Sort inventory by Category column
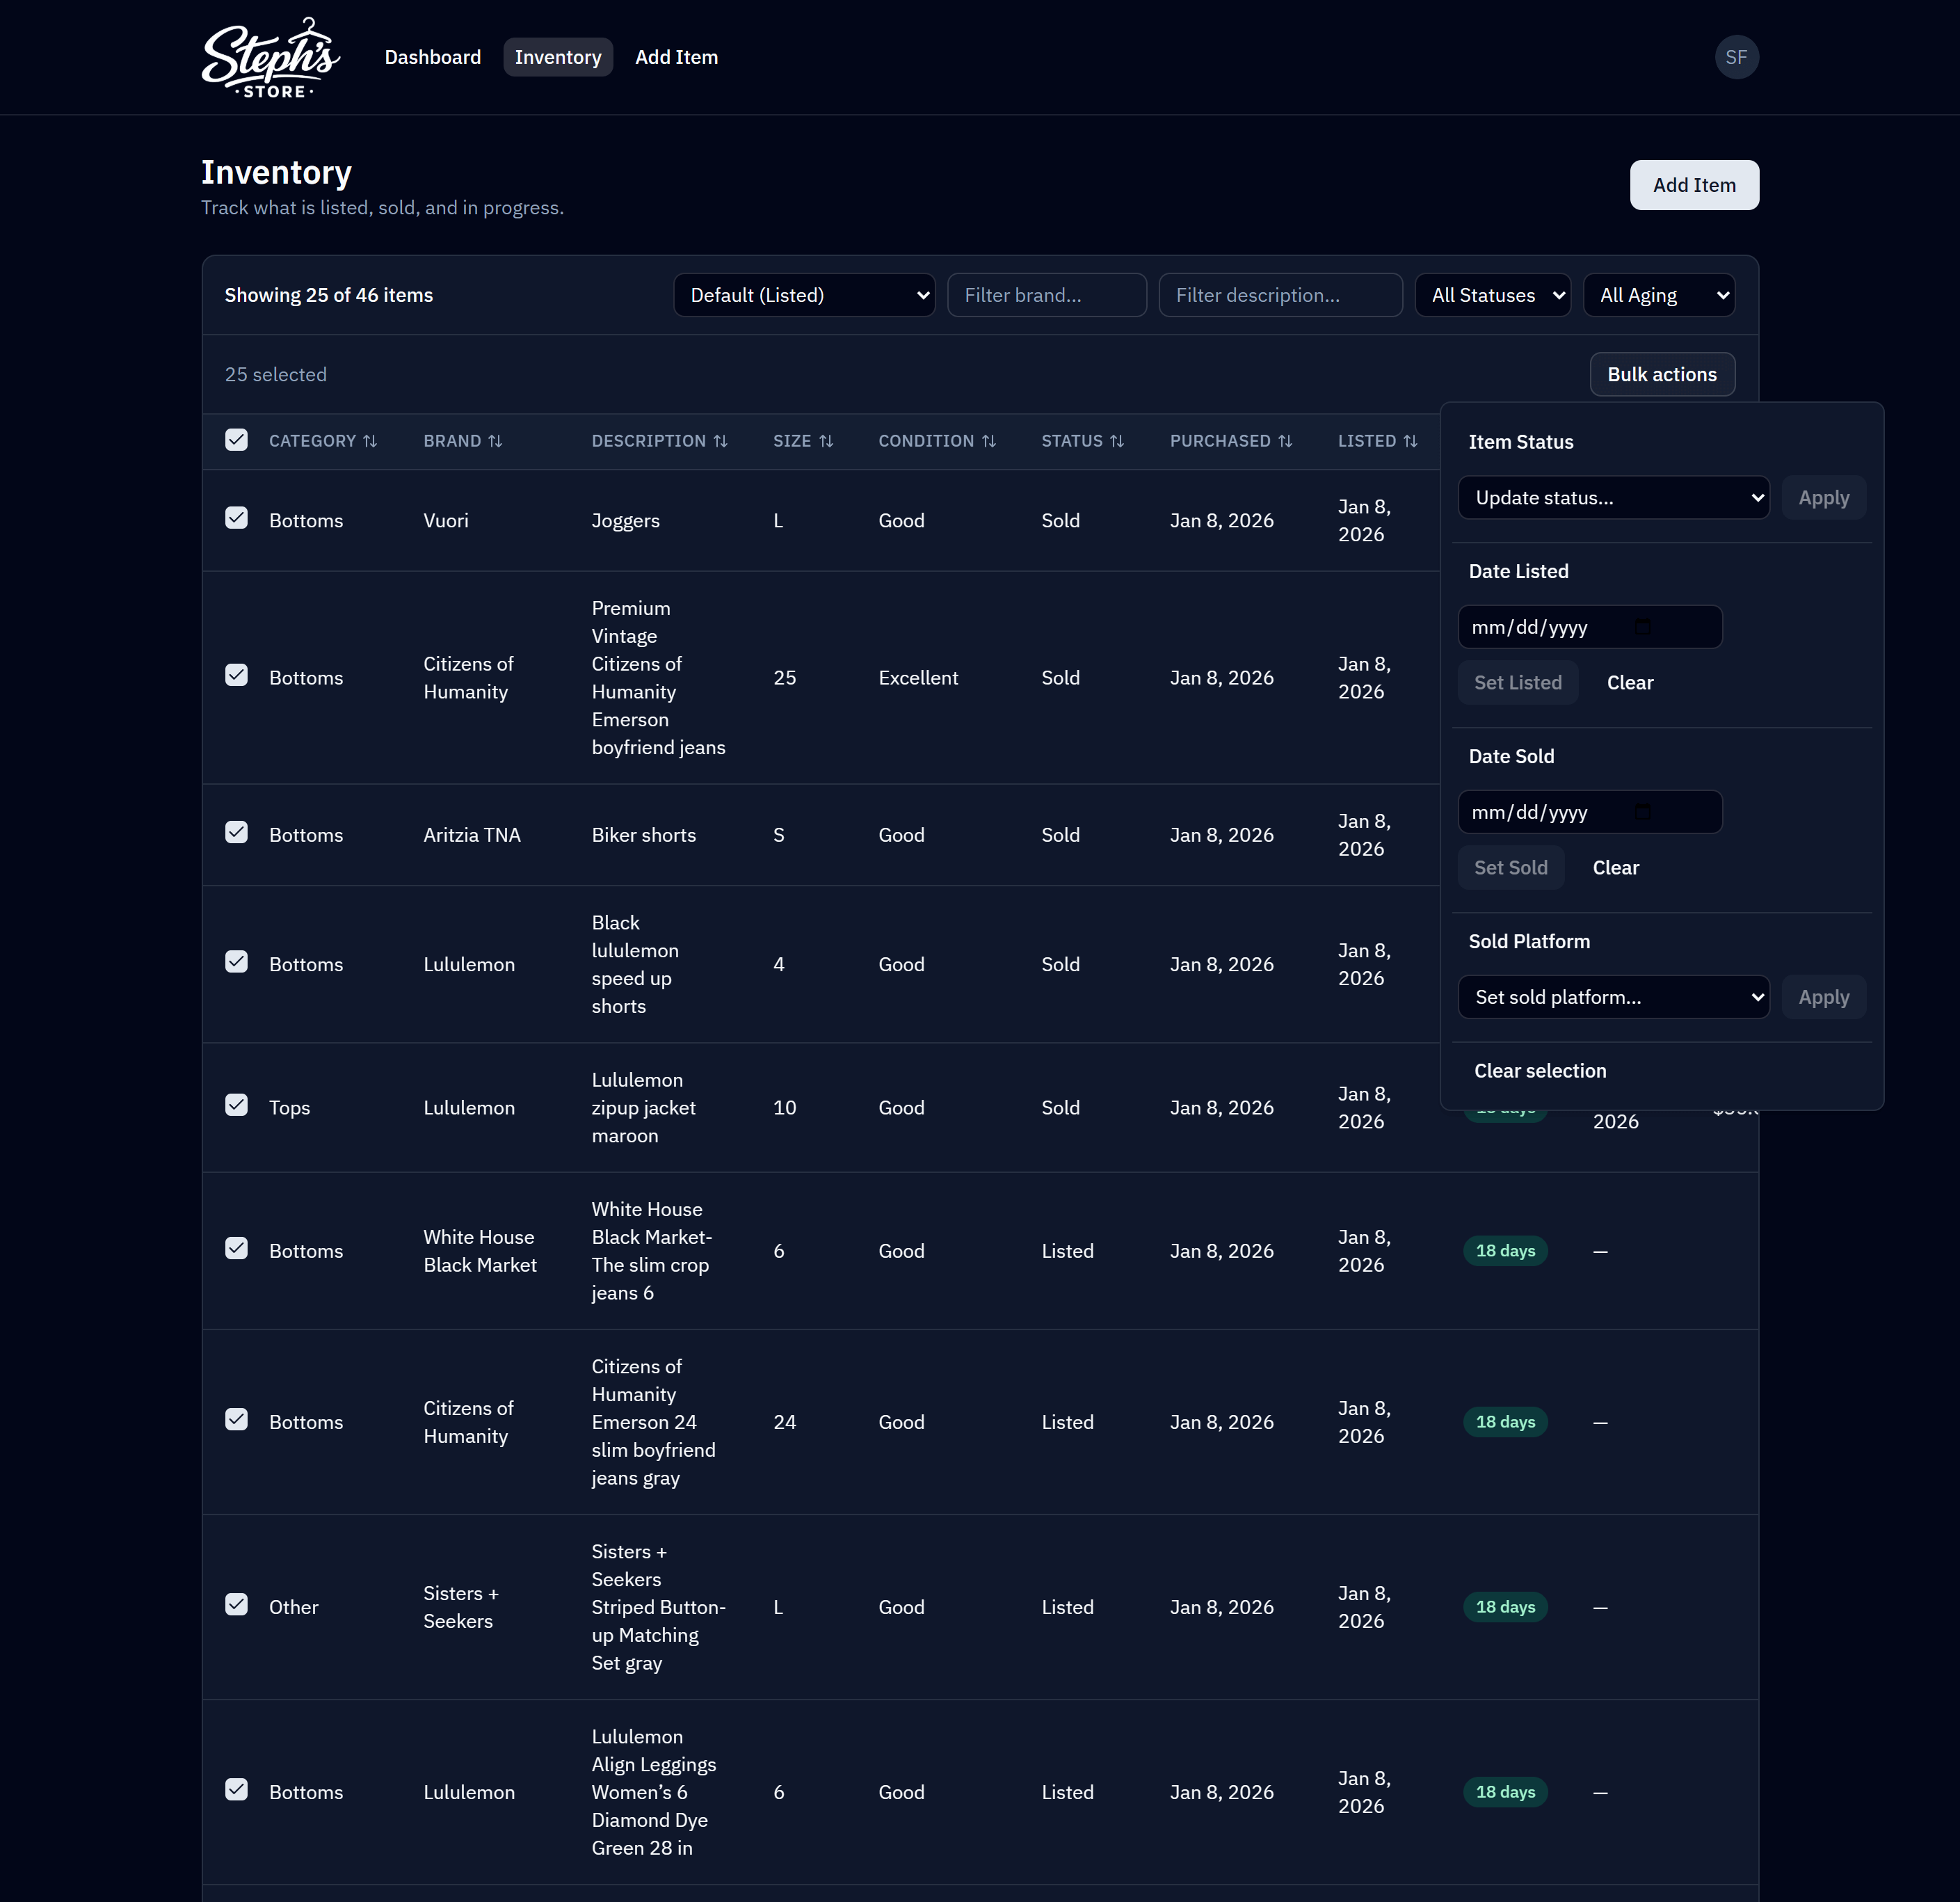 [x=323, y=441]
